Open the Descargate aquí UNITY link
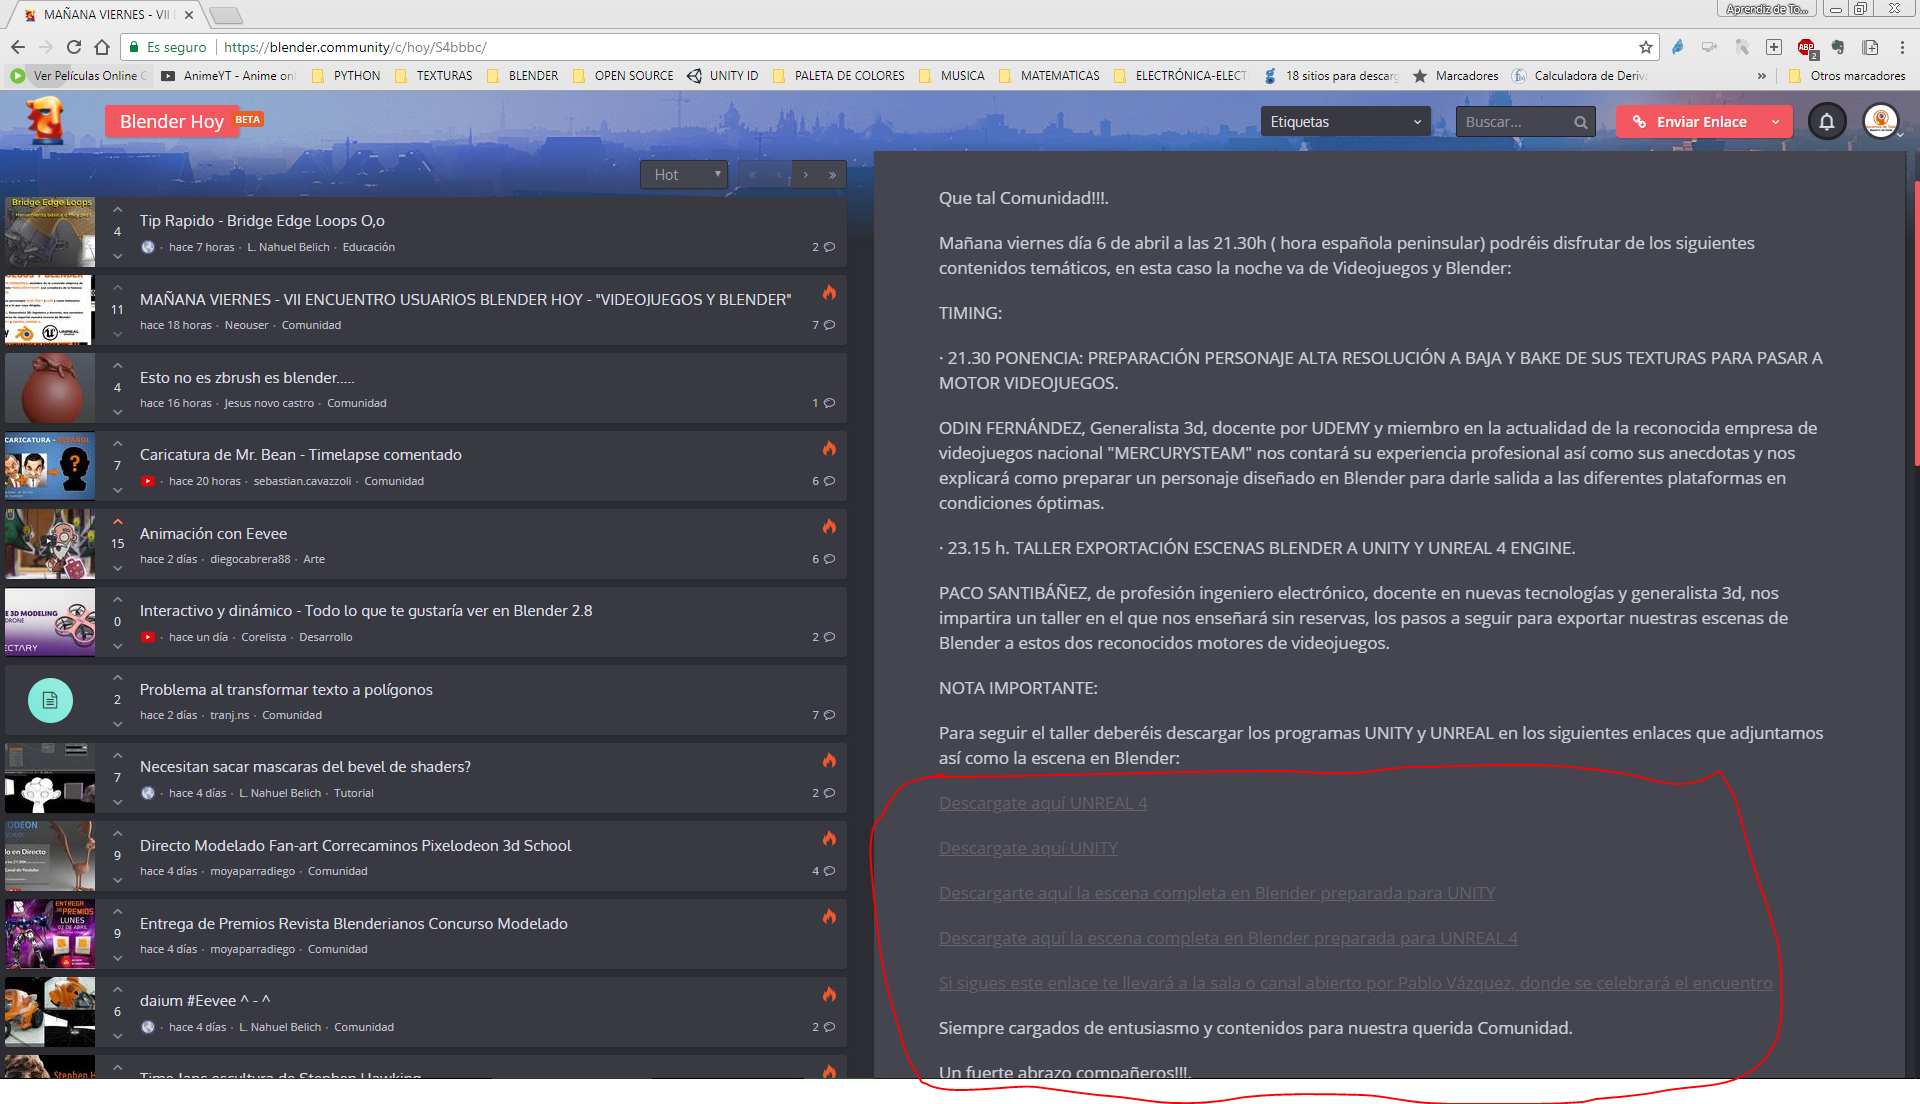Image resolution: width=1920 pixels, height=1104 pixels. tap(1028, 848)
